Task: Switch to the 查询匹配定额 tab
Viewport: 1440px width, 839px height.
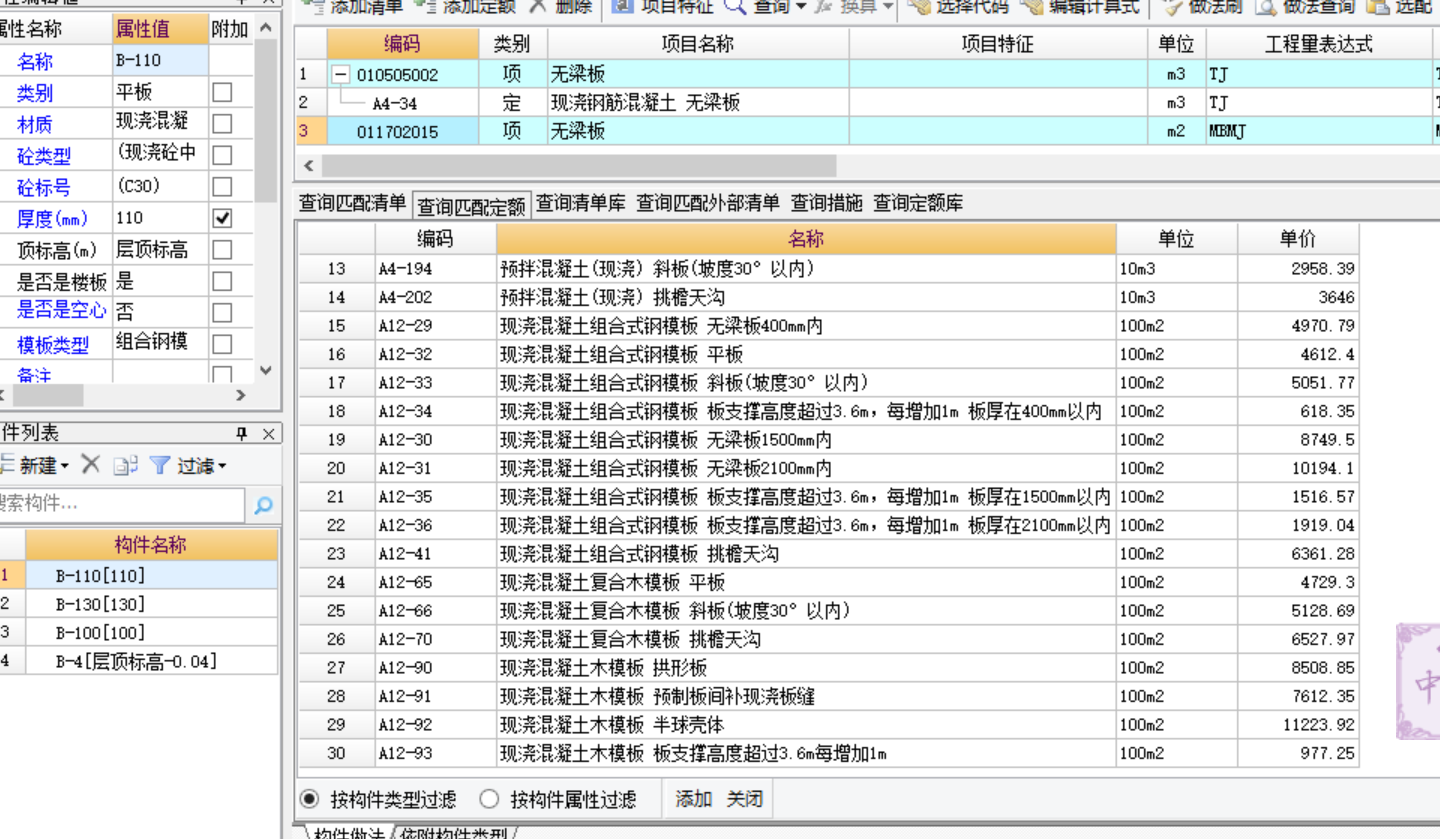Action: click(x=472, y=206)
